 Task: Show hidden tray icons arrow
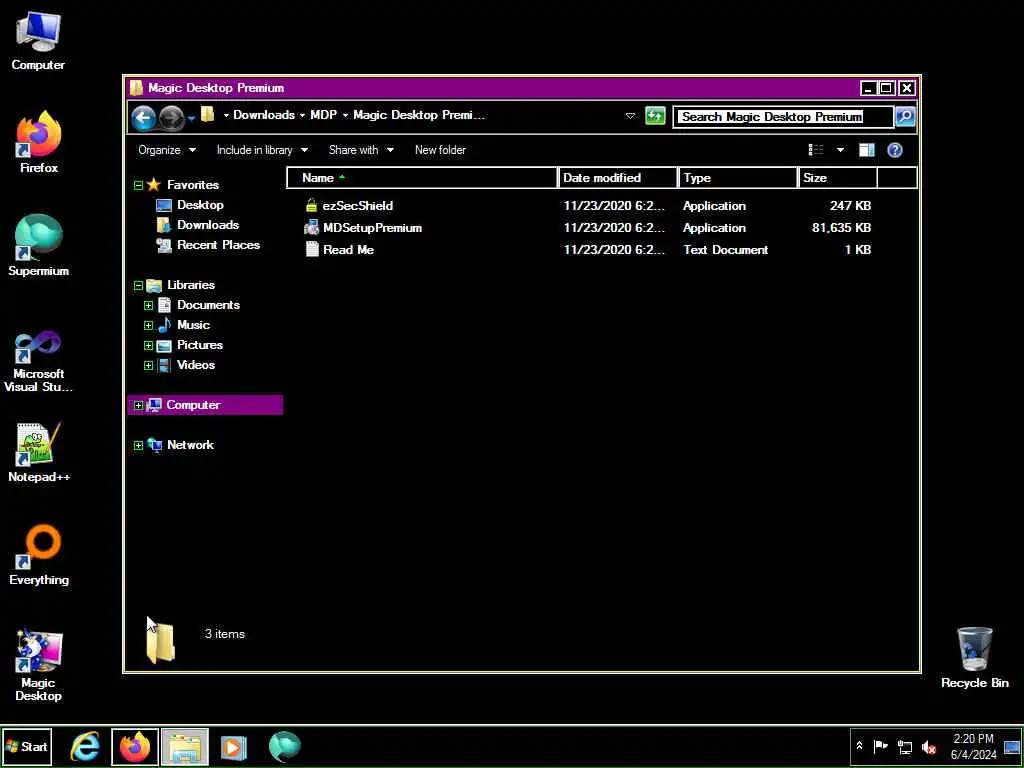click(859, 746)
